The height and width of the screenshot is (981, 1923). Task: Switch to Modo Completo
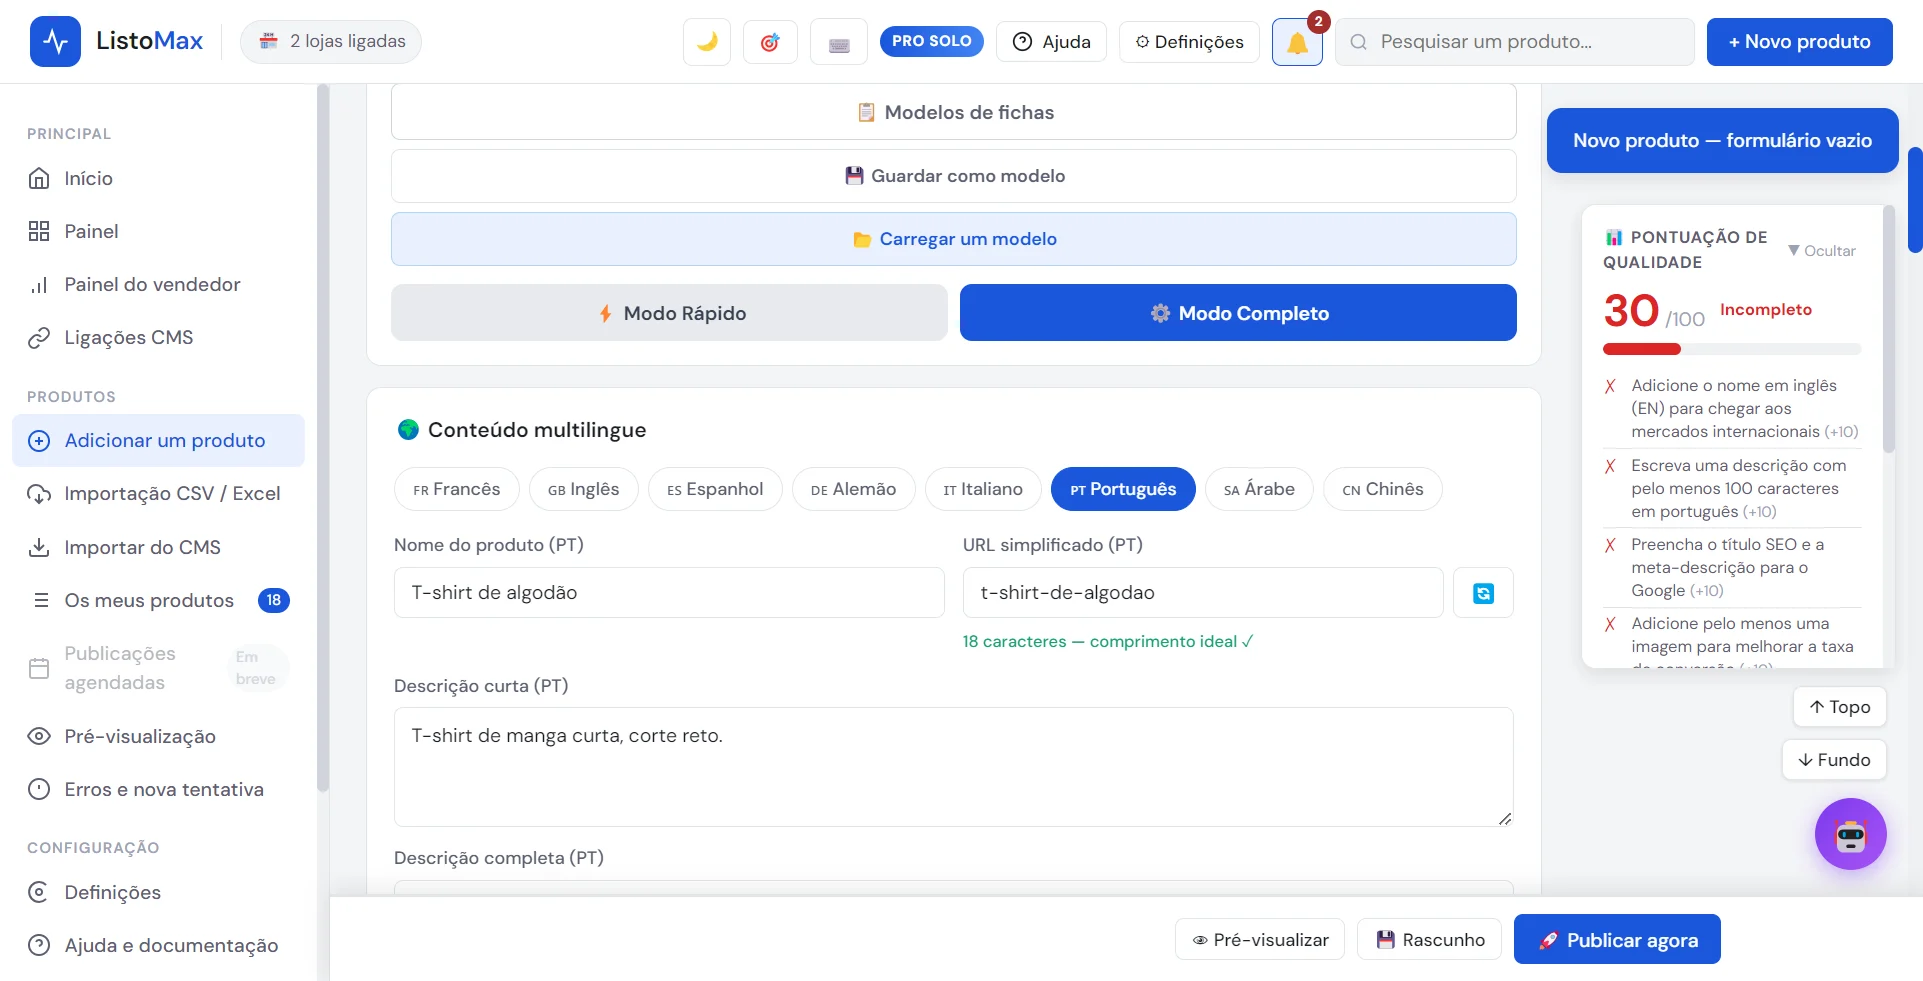click(x=1238, y=313)
